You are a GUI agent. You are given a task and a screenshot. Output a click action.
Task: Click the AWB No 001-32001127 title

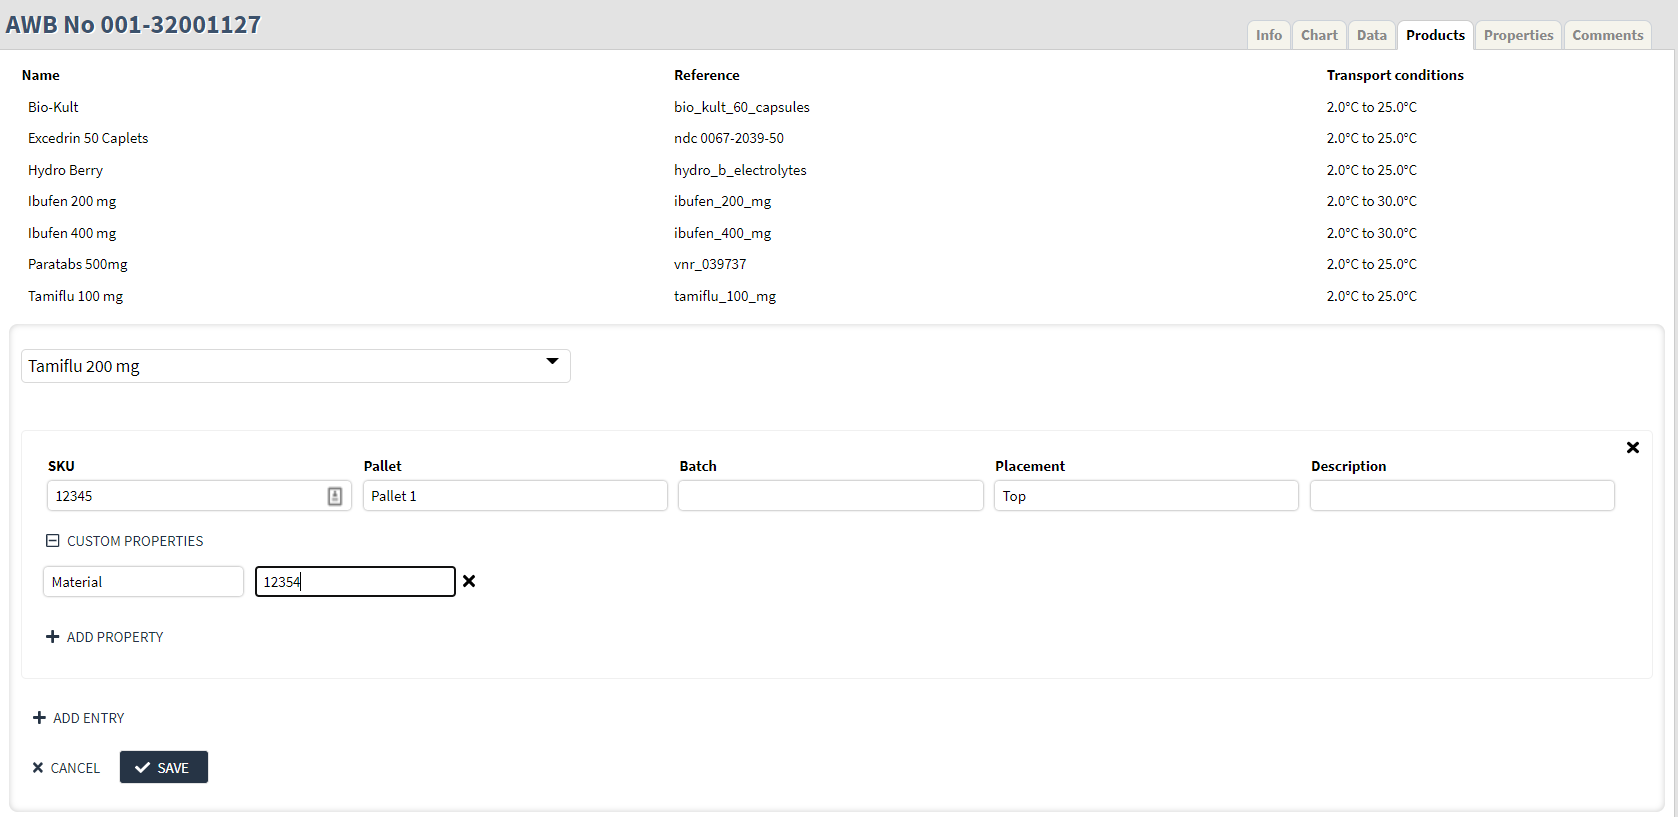tap(133, 24)
